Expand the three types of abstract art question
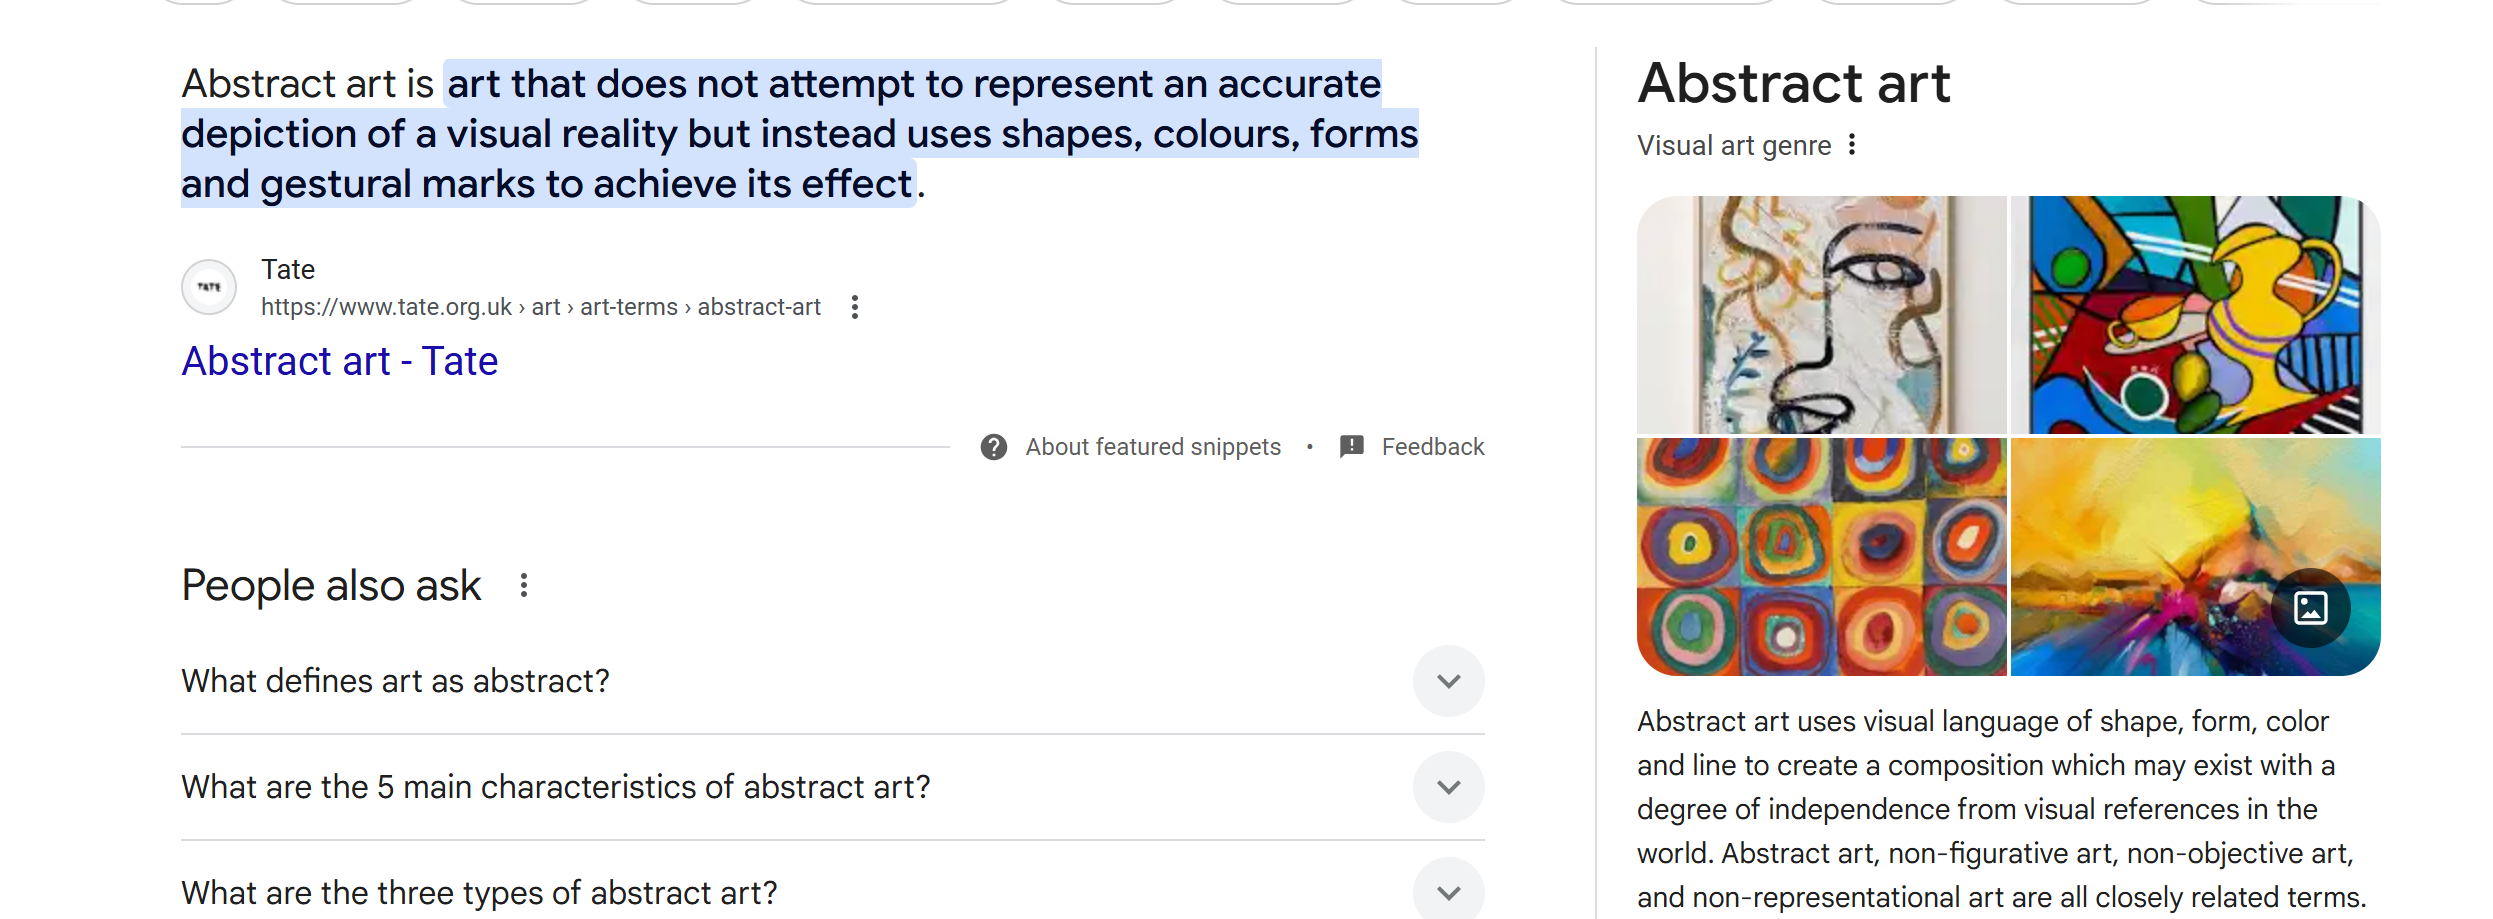The height and width of the screenshot is (919, 2493). coord(1448,891)
